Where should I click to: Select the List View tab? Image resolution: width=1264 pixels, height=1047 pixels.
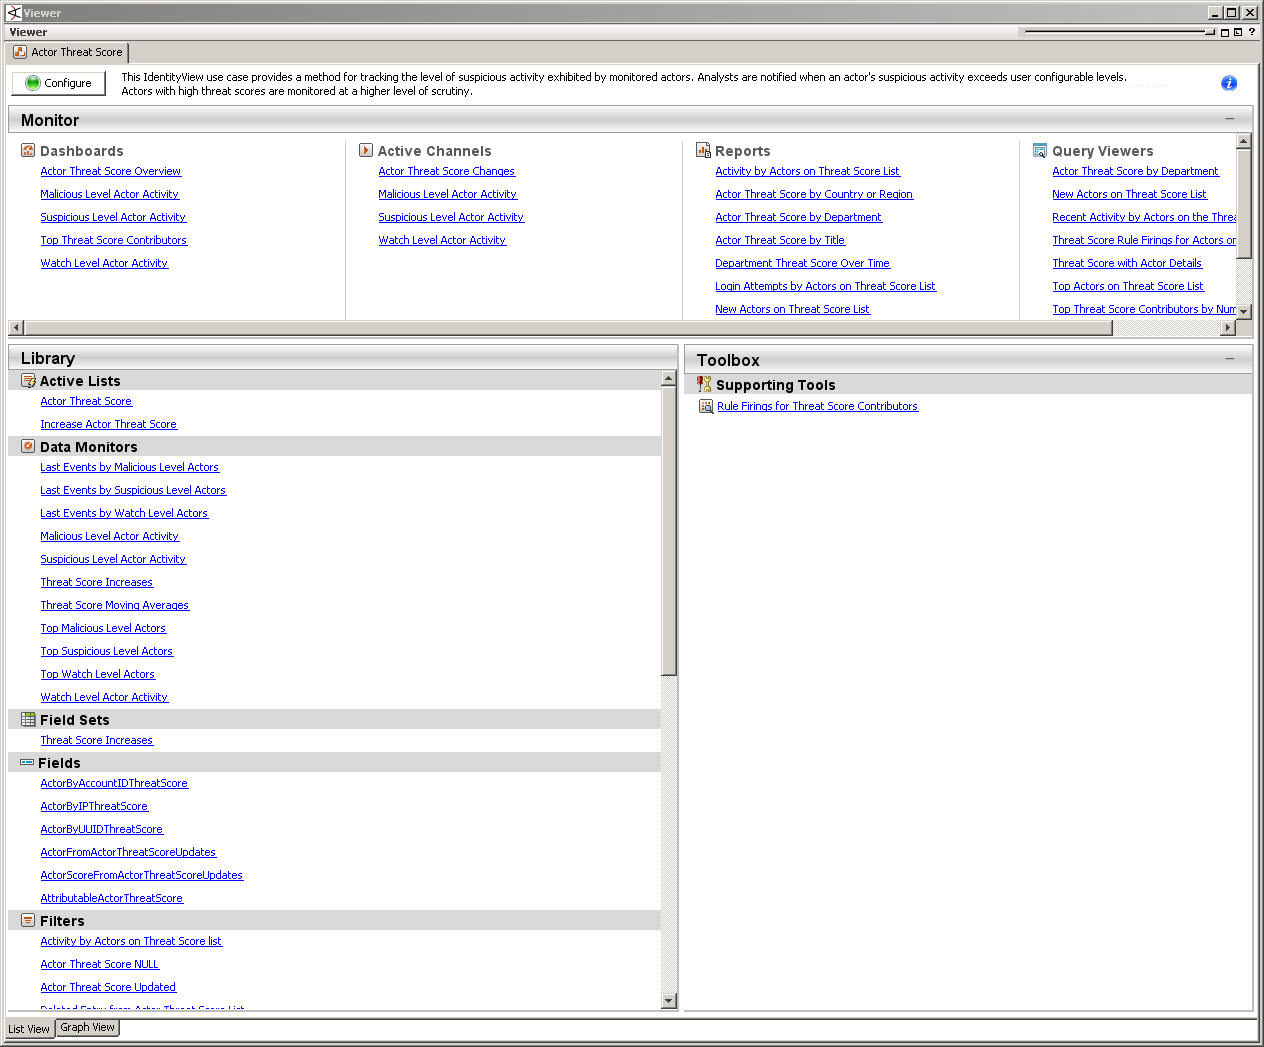tap(29, 1028)
